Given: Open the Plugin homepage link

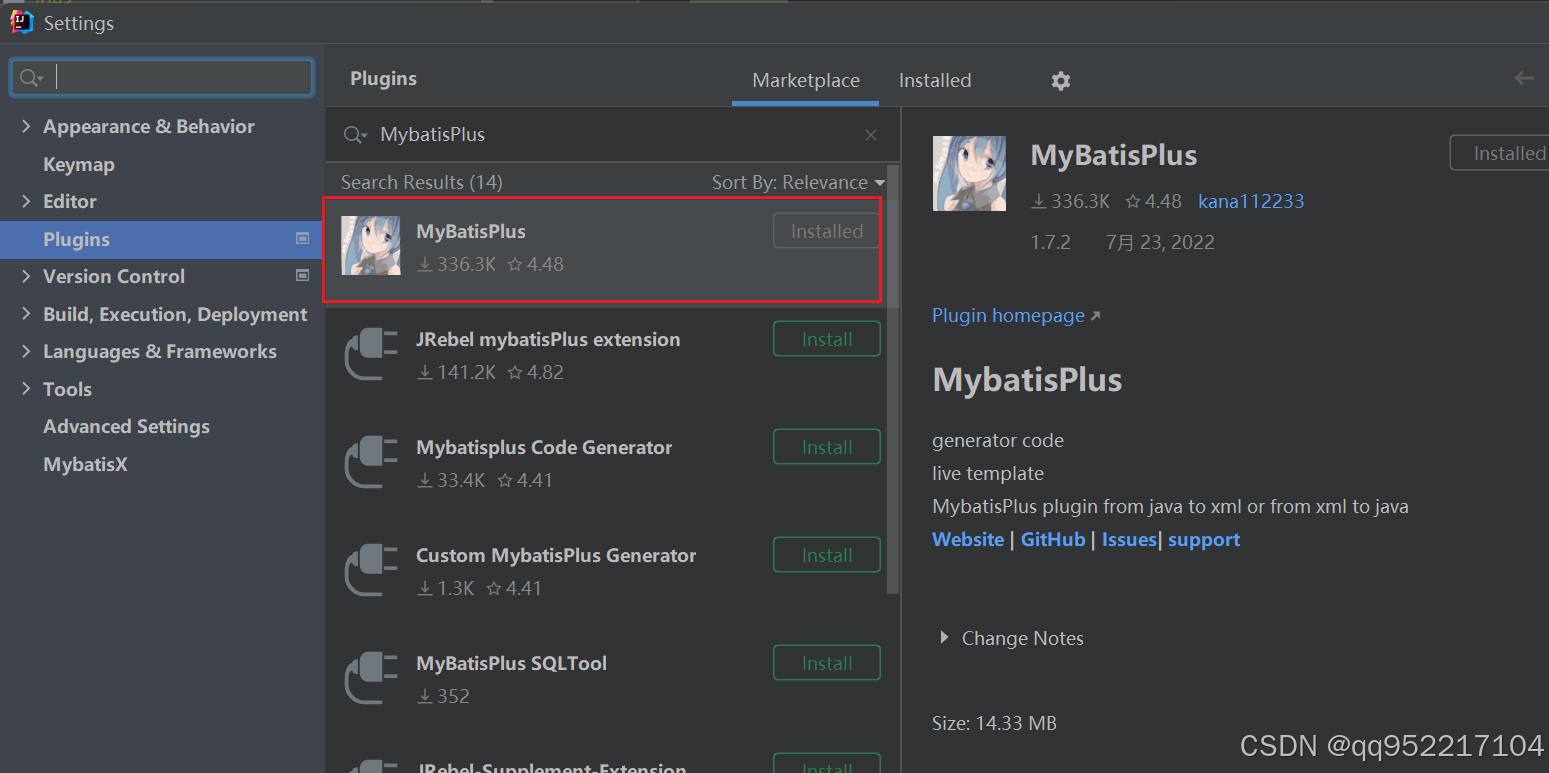Looking at the screenshot, I should point(1008,315).
